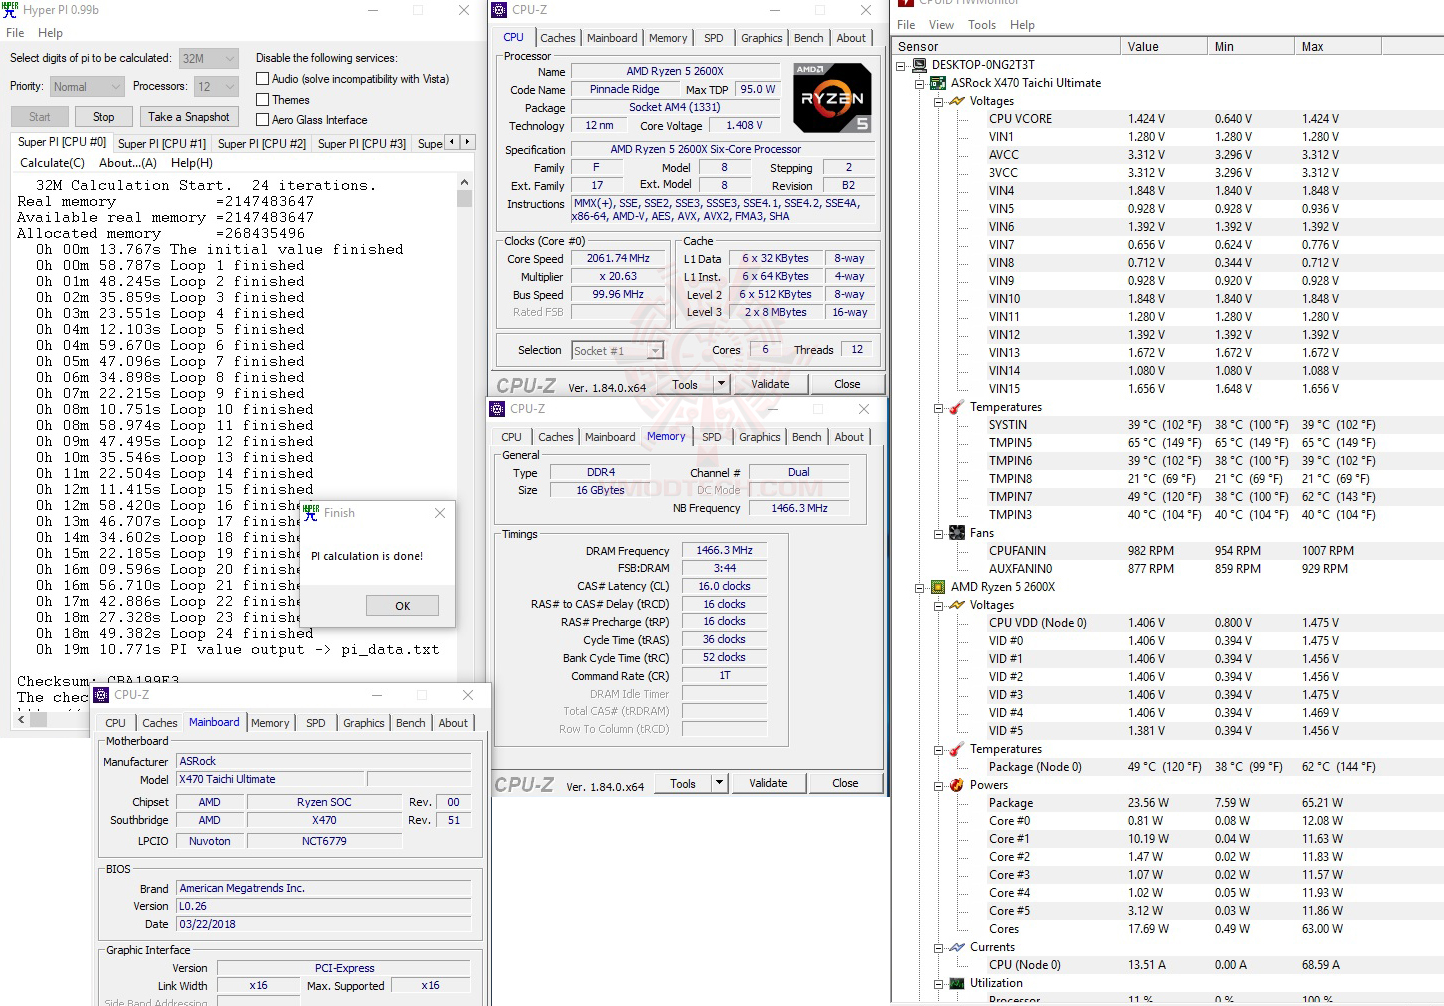Open the Tools dropdown arrow in CPU-Z CPU window
This screenshot has height=1006, width=1444.
pyautogui.click(x=721, y=384)
